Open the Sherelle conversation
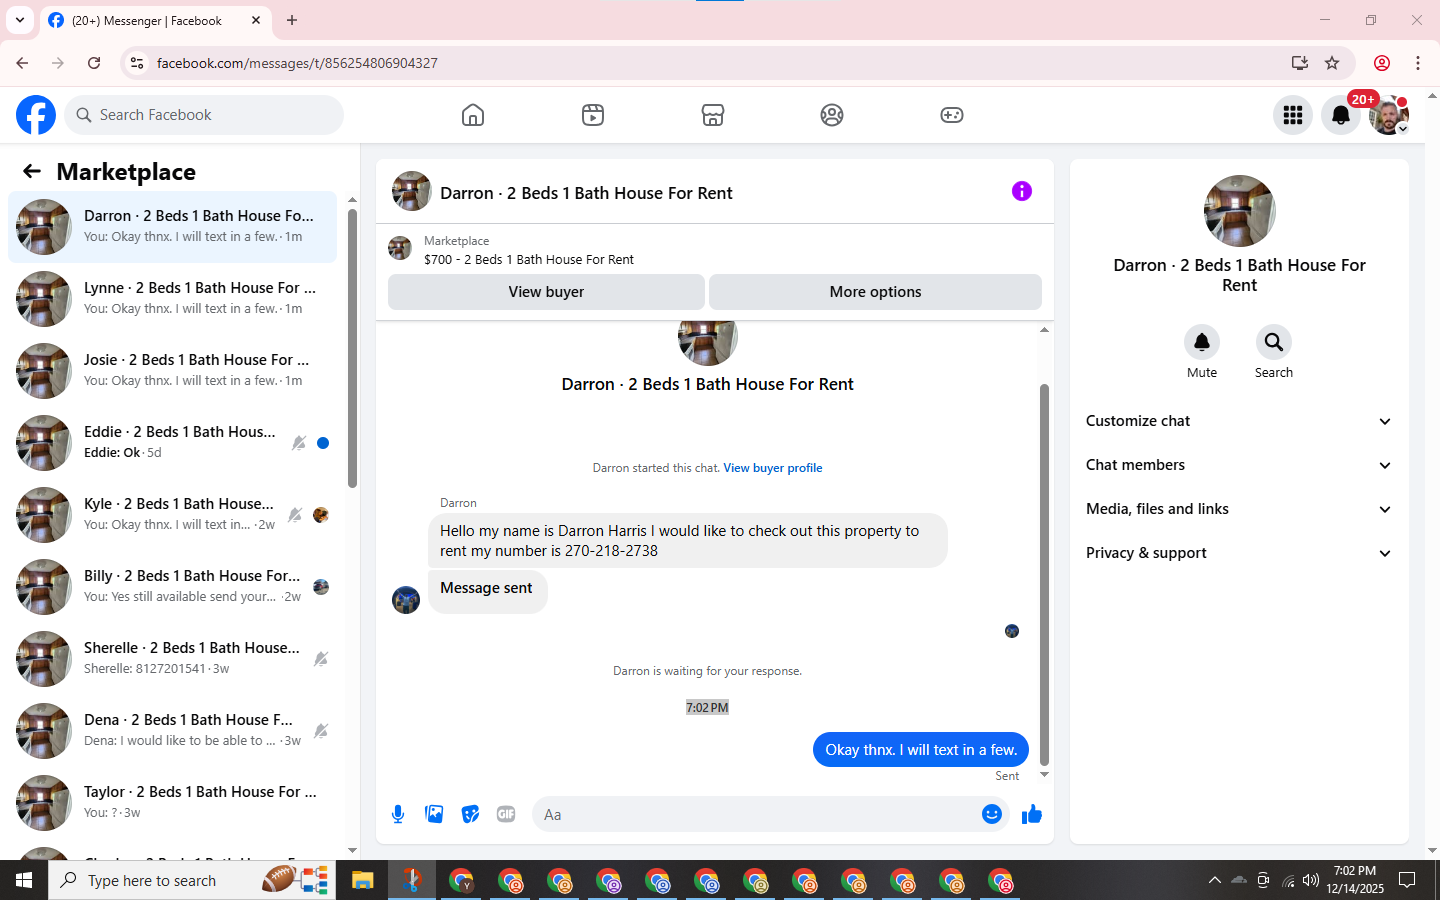The image size is (1440, 900). pyautogui.click(x=172, y=659)
